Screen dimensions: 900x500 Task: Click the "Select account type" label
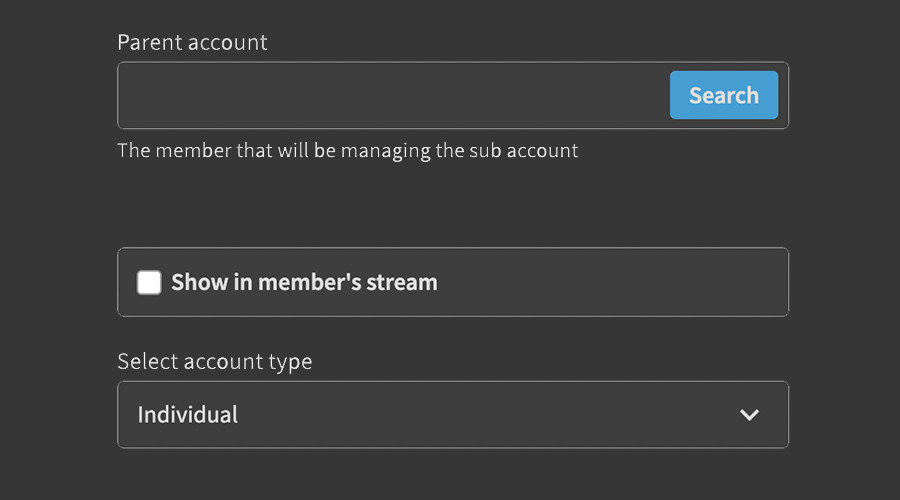click(x=214, y=361)
